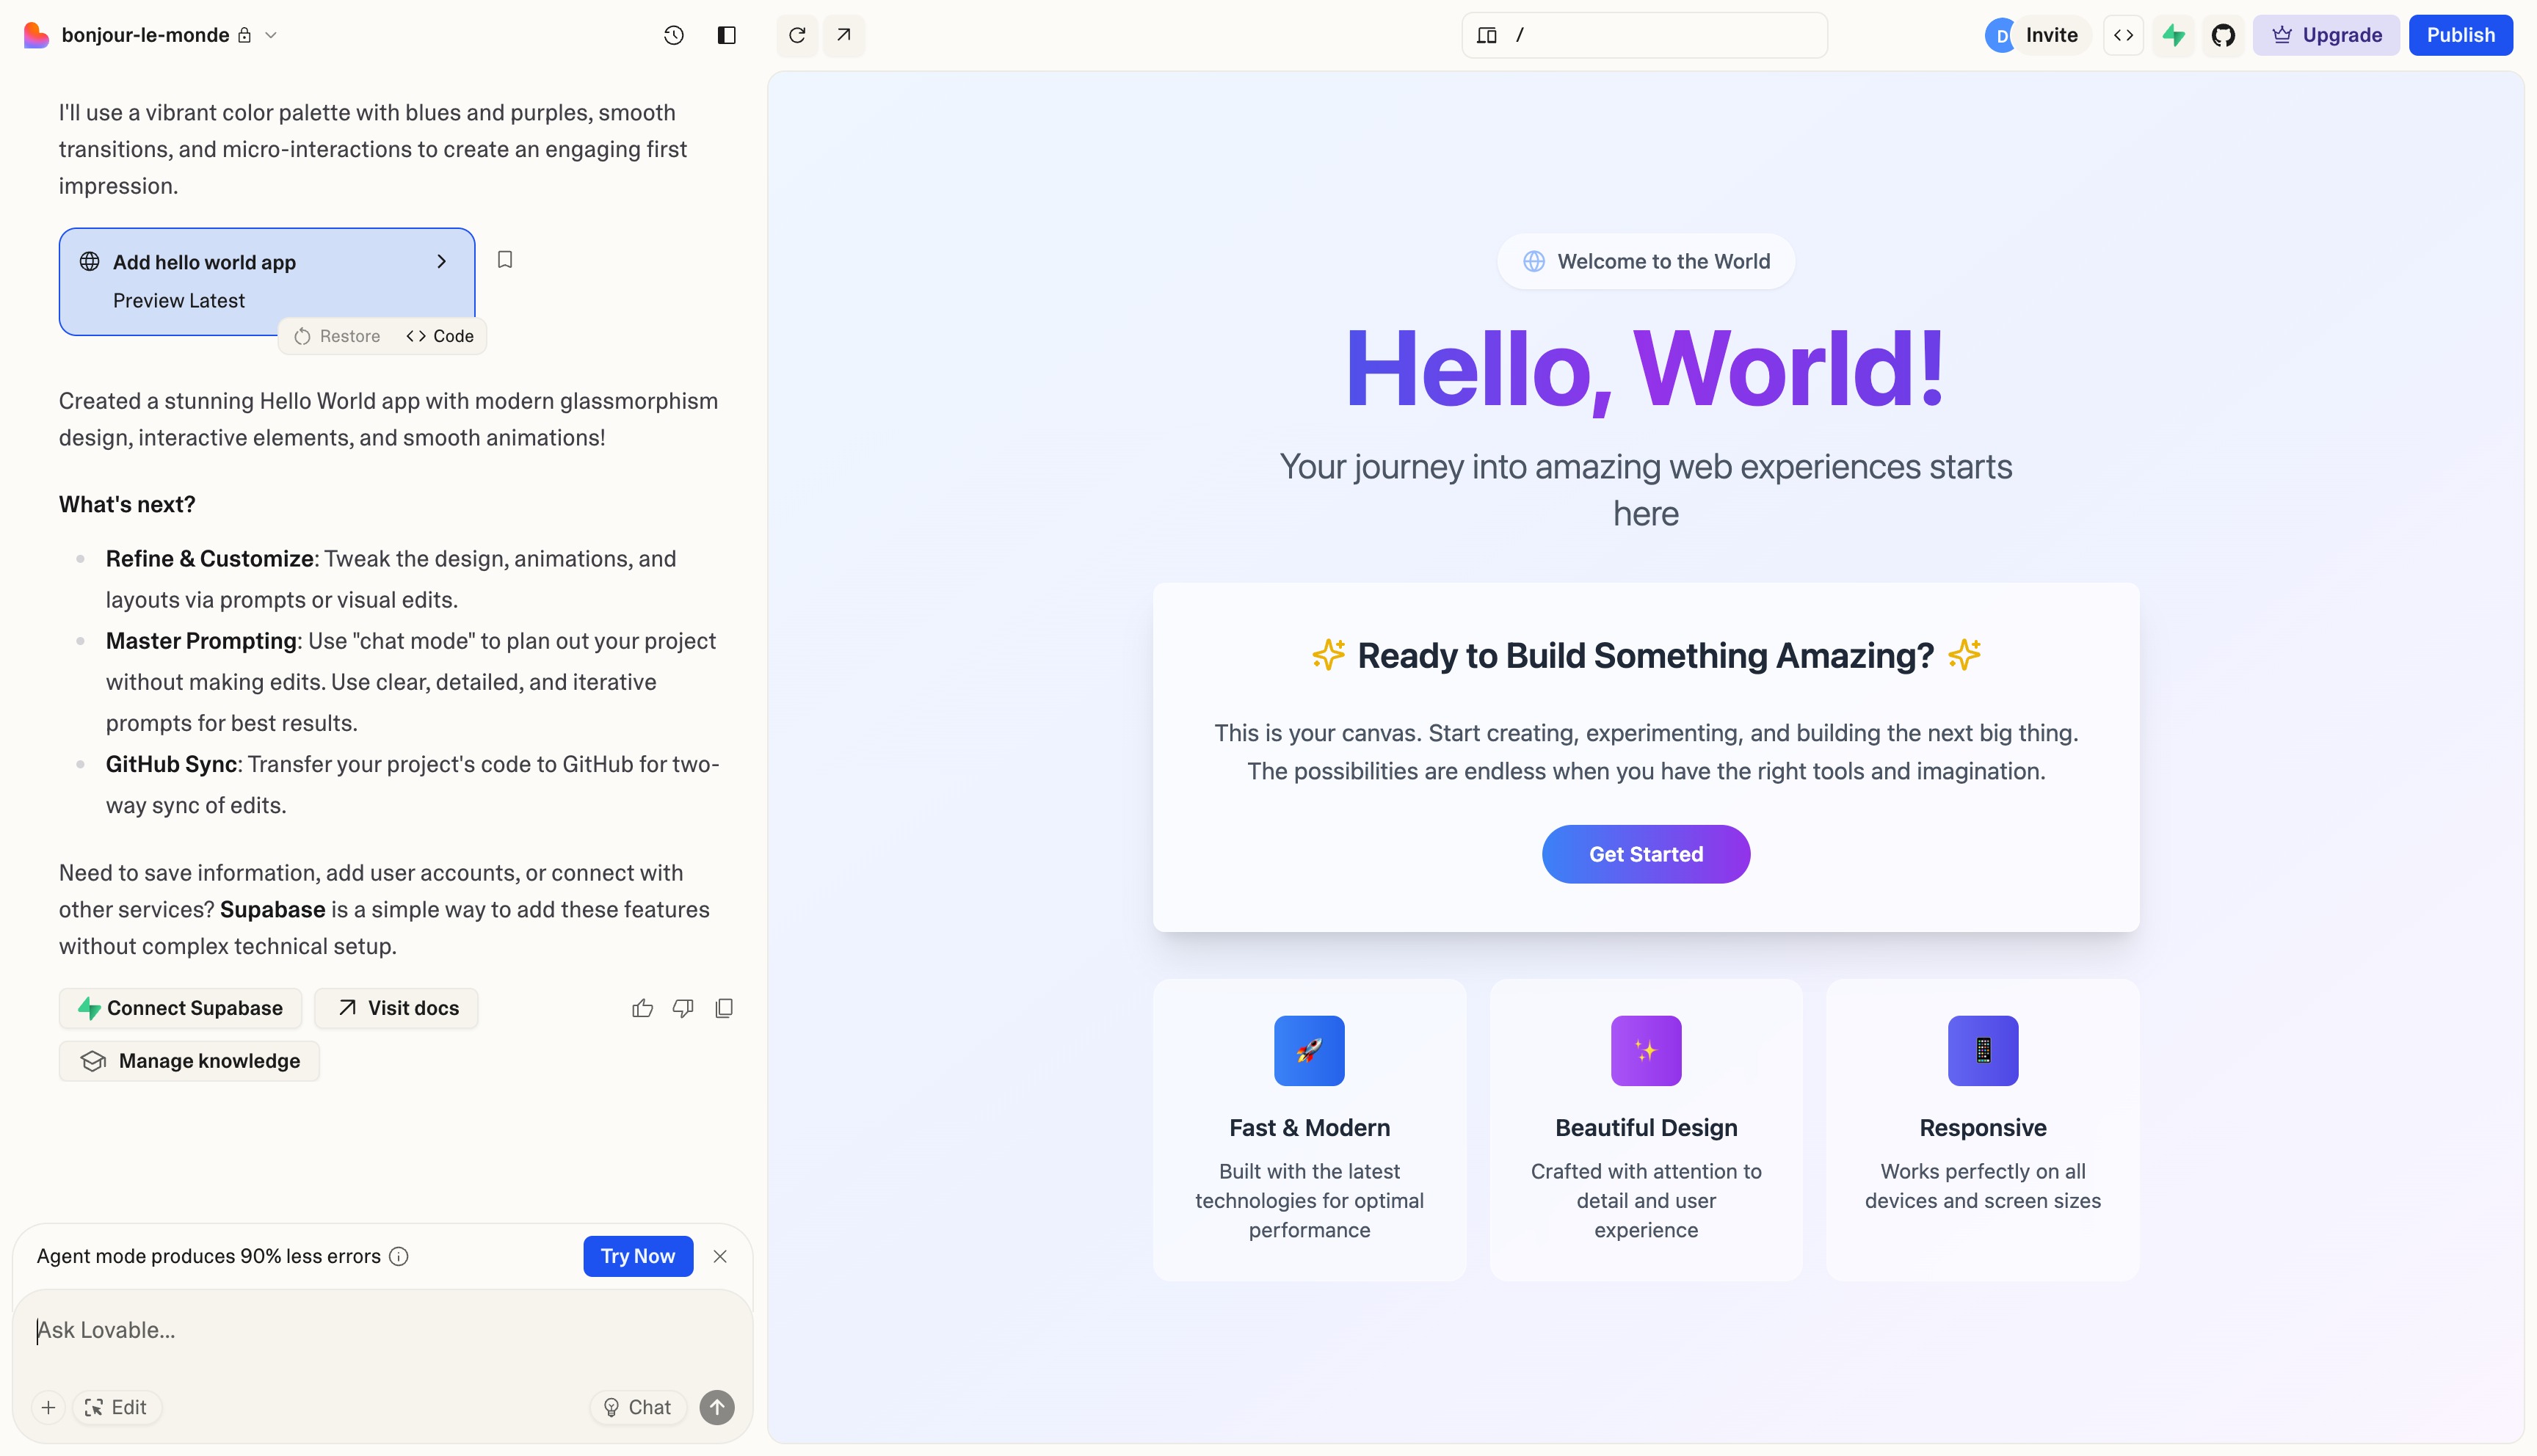Open Code for the edit card
Viewport: 2537px width, 1456px height.
tap(440, 336)
